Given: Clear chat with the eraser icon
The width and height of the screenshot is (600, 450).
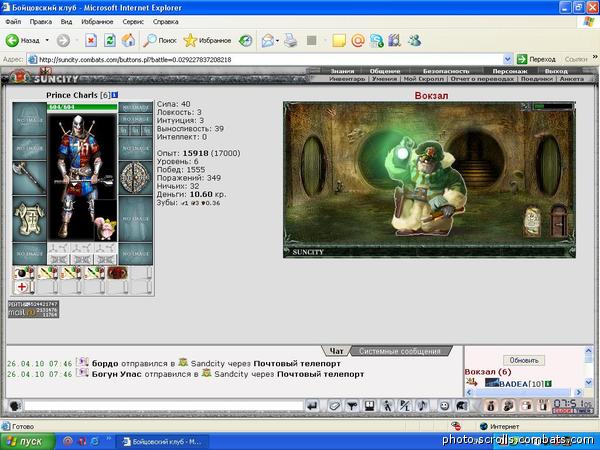Looking at the screenshot, I should click(x=334, y=406).
